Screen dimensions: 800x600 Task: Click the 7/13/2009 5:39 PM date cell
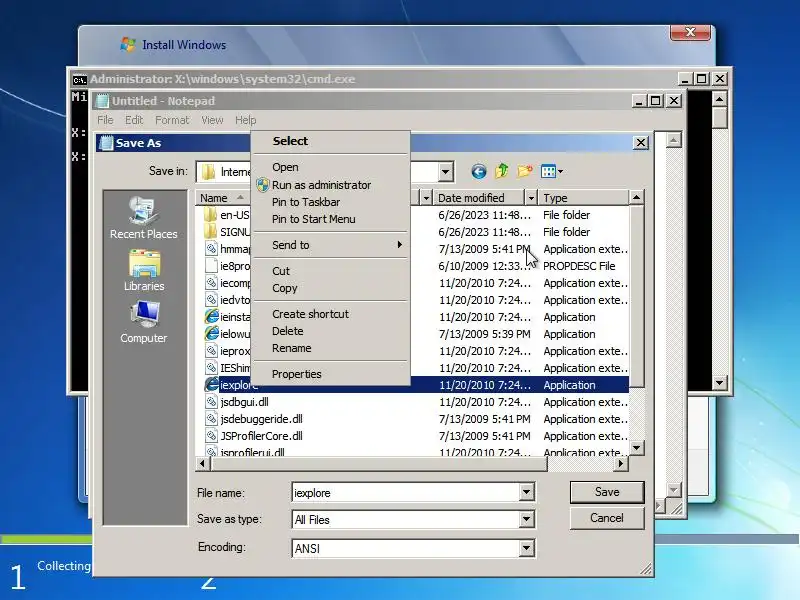tap(484, 334)
